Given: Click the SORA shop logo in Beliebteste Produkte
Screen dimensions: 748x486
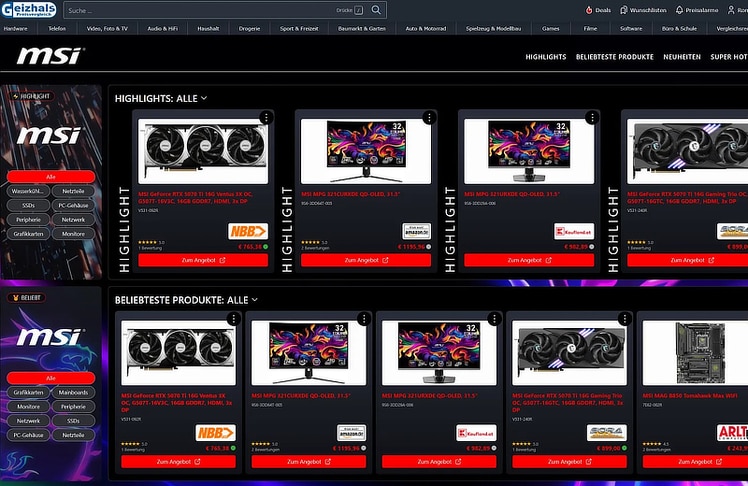Looking at the screenshot, I should 606,433.
